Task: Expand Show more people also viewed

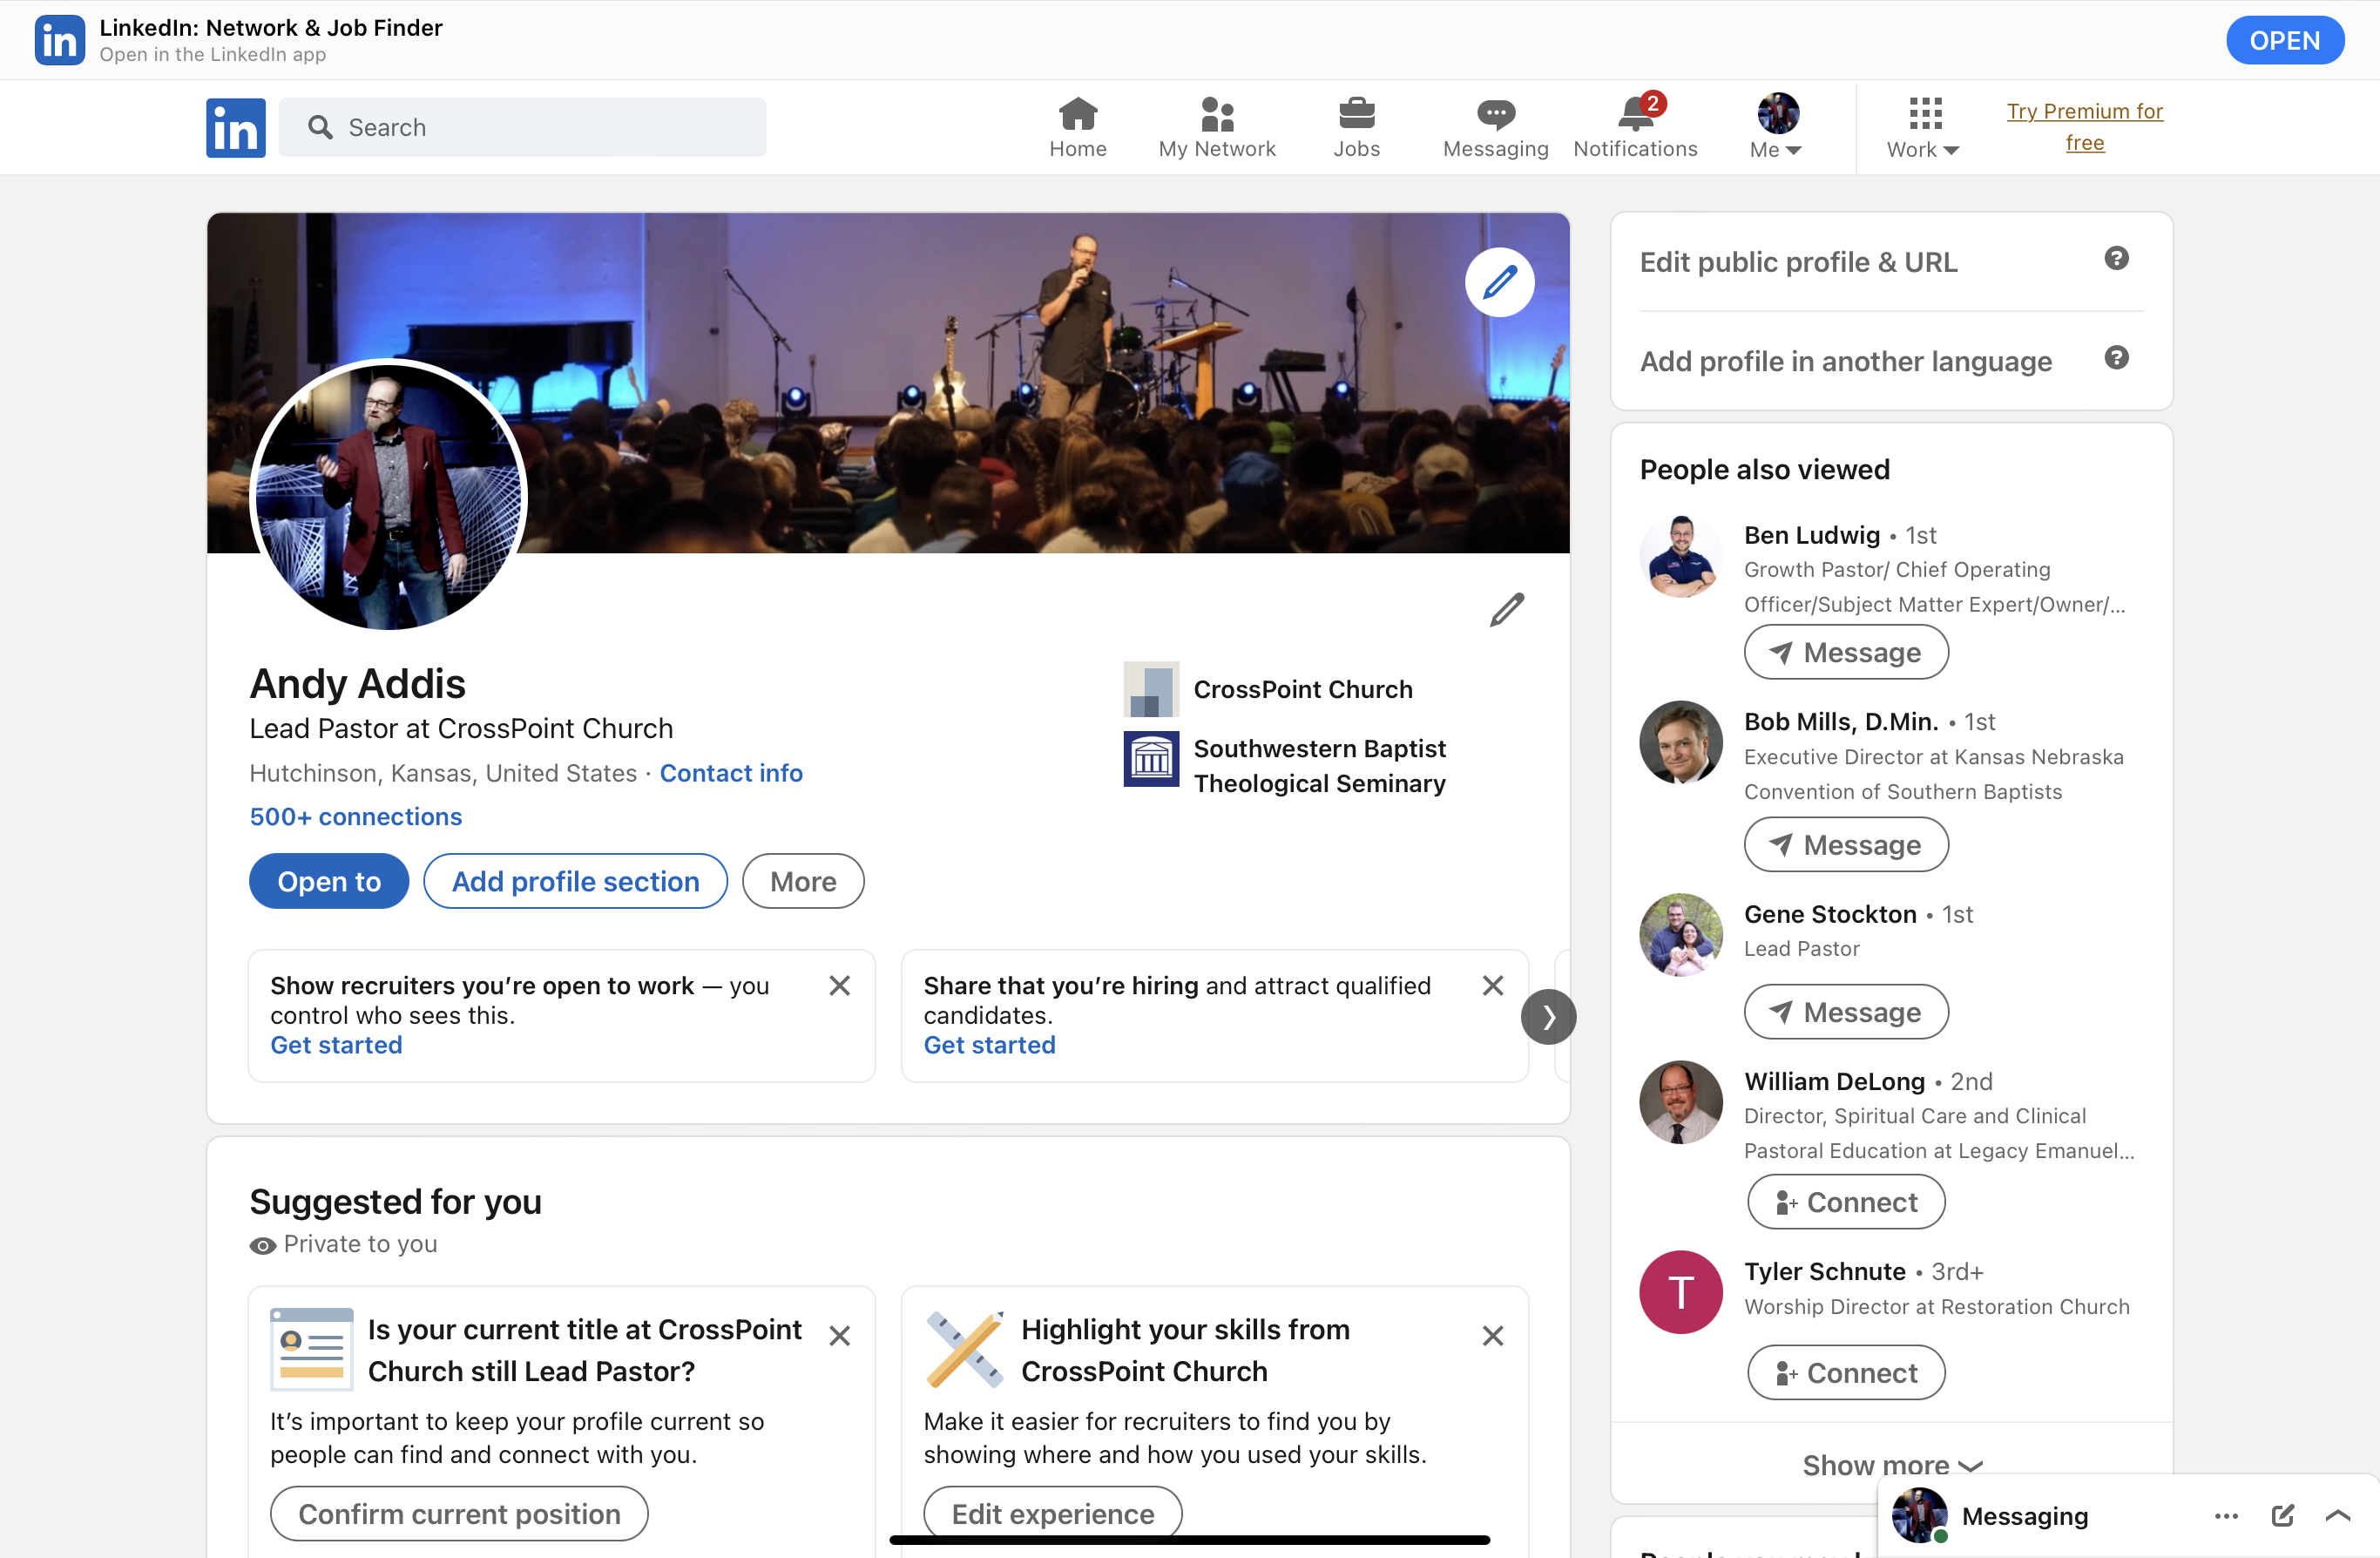Action: pos(1890,1465)
